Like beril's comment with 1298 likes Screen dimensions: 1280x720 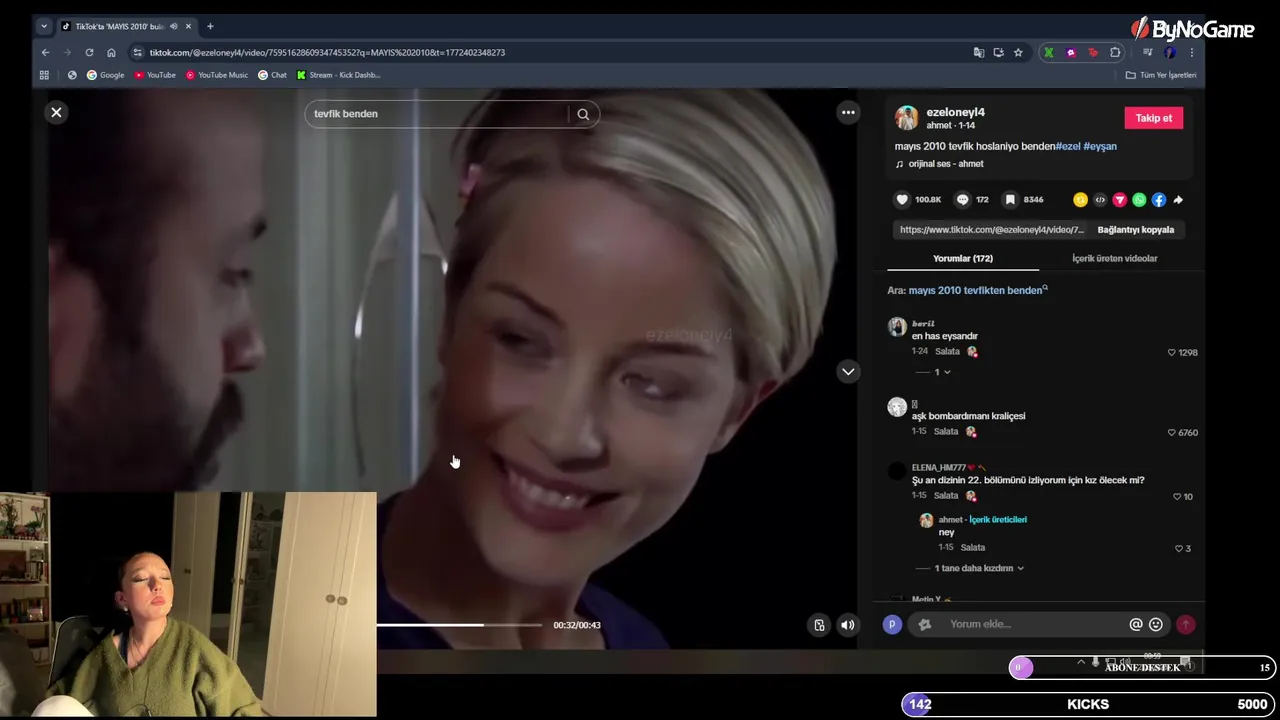[x=1172, y=352]
